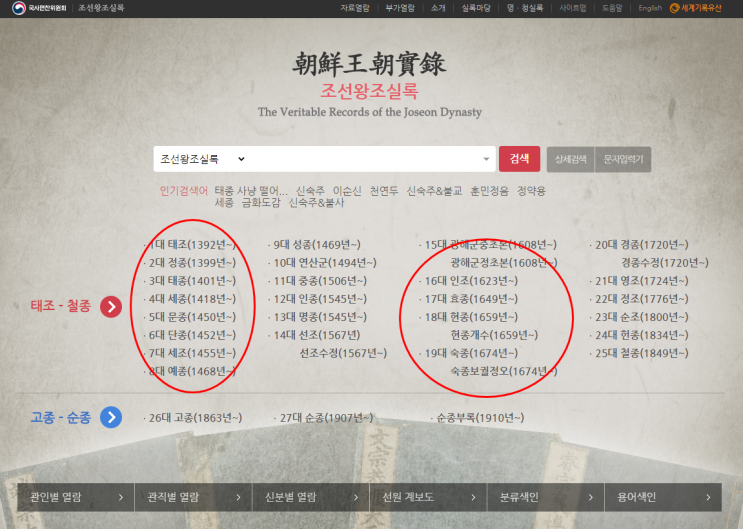Open 선조수정(1567년~) records
Screen dimensions: 743x529
(x=344, y=353)
